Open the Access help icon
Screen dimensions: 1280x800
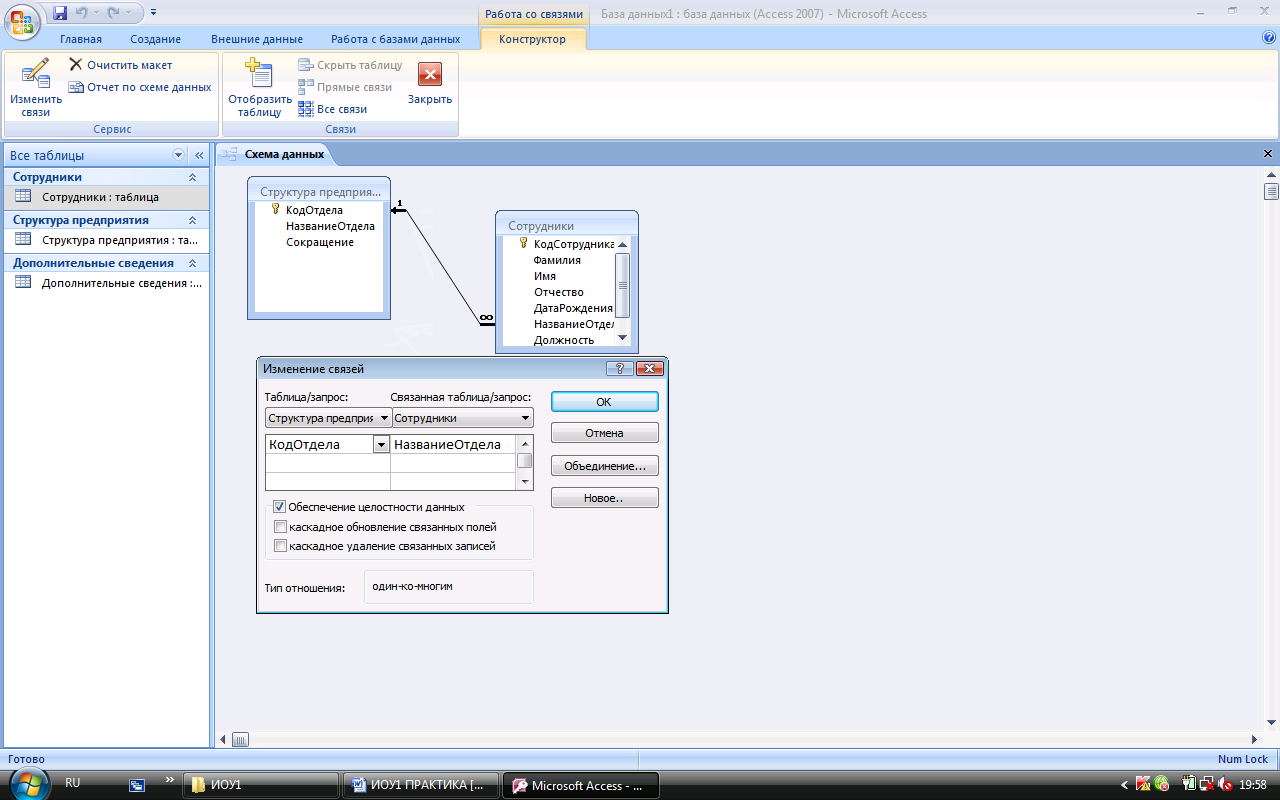point(1269,37)
